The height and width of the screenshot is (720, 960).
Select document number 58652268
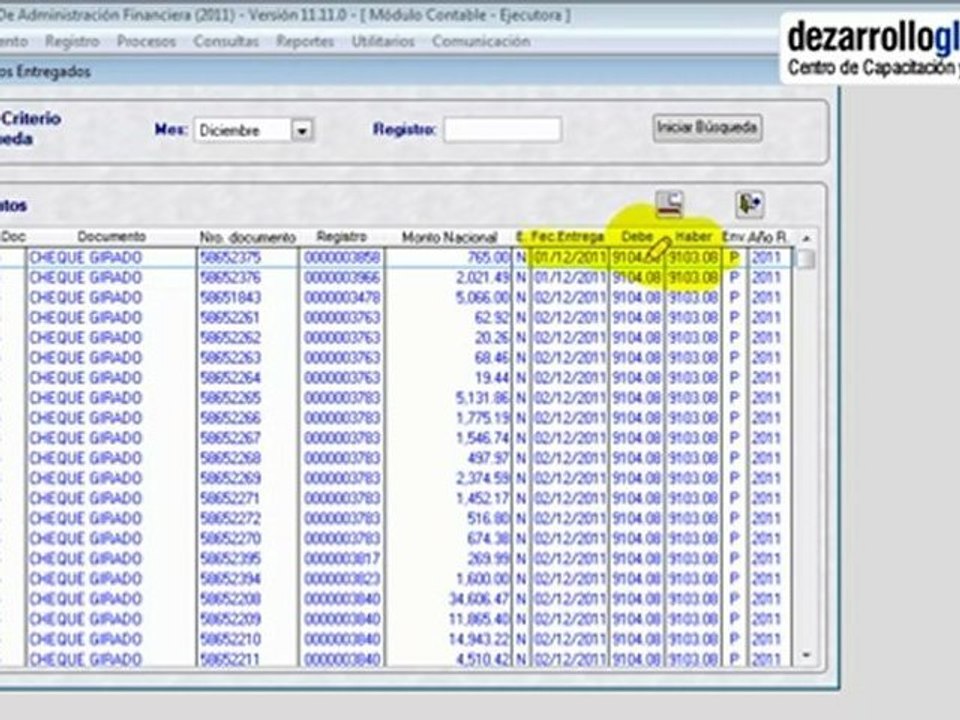[x=230, y=459]
